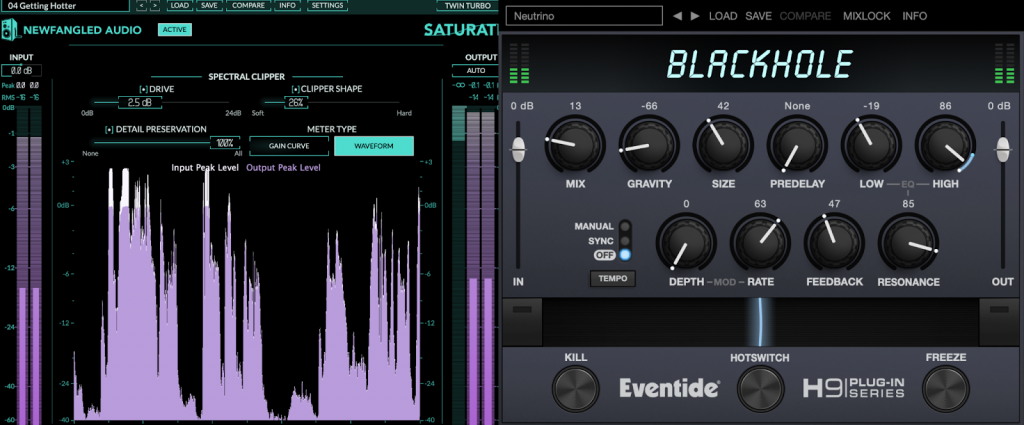The image size is (1024, 425).
Task: Click Blackhole previous preset arrow
Action: pos(677,16)
